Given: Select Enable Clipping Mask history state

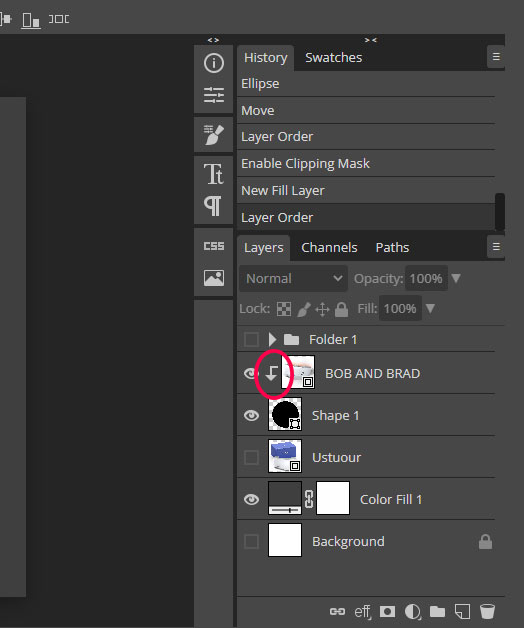Looking at the screenshot, I should coord(366,163).
